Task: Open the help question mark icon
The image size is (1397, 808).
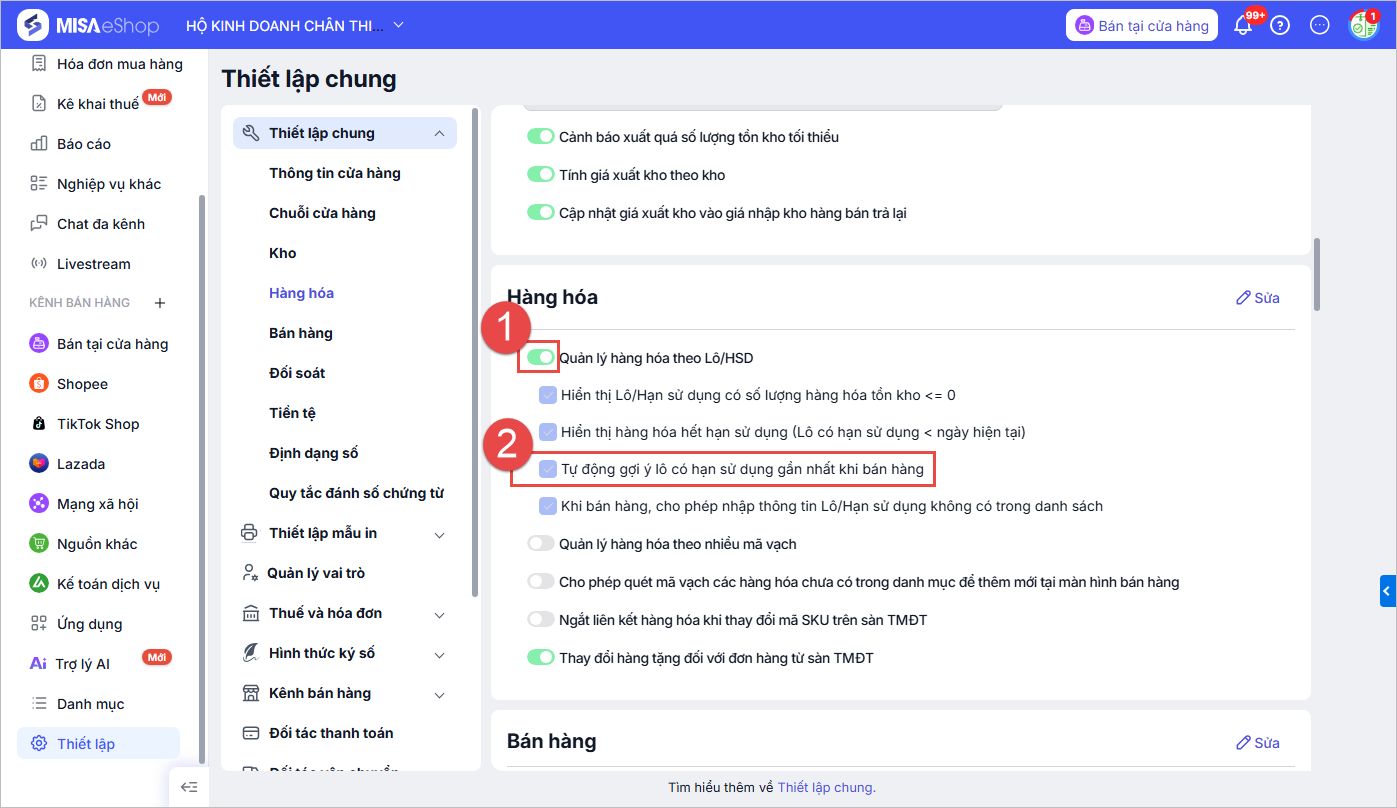Action: pyautogui.click(x=1280, y=26)
